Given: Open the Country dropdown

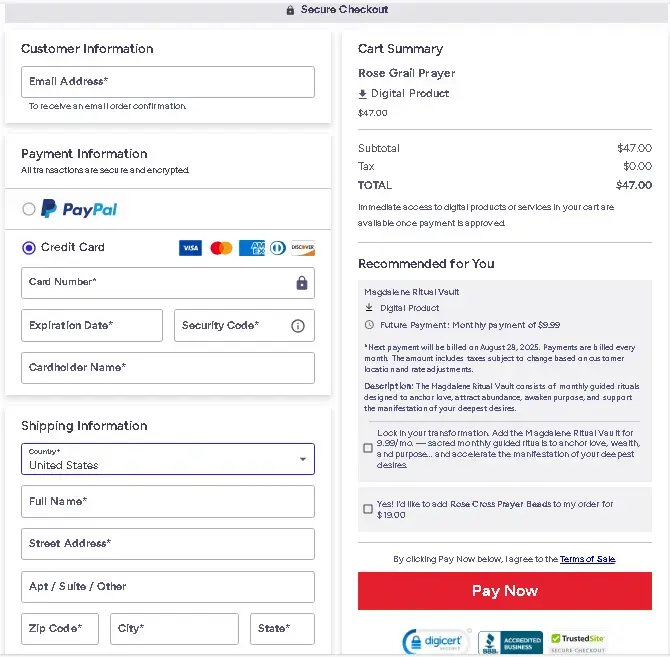Looking at the screenshot, I should pos(168,459).
